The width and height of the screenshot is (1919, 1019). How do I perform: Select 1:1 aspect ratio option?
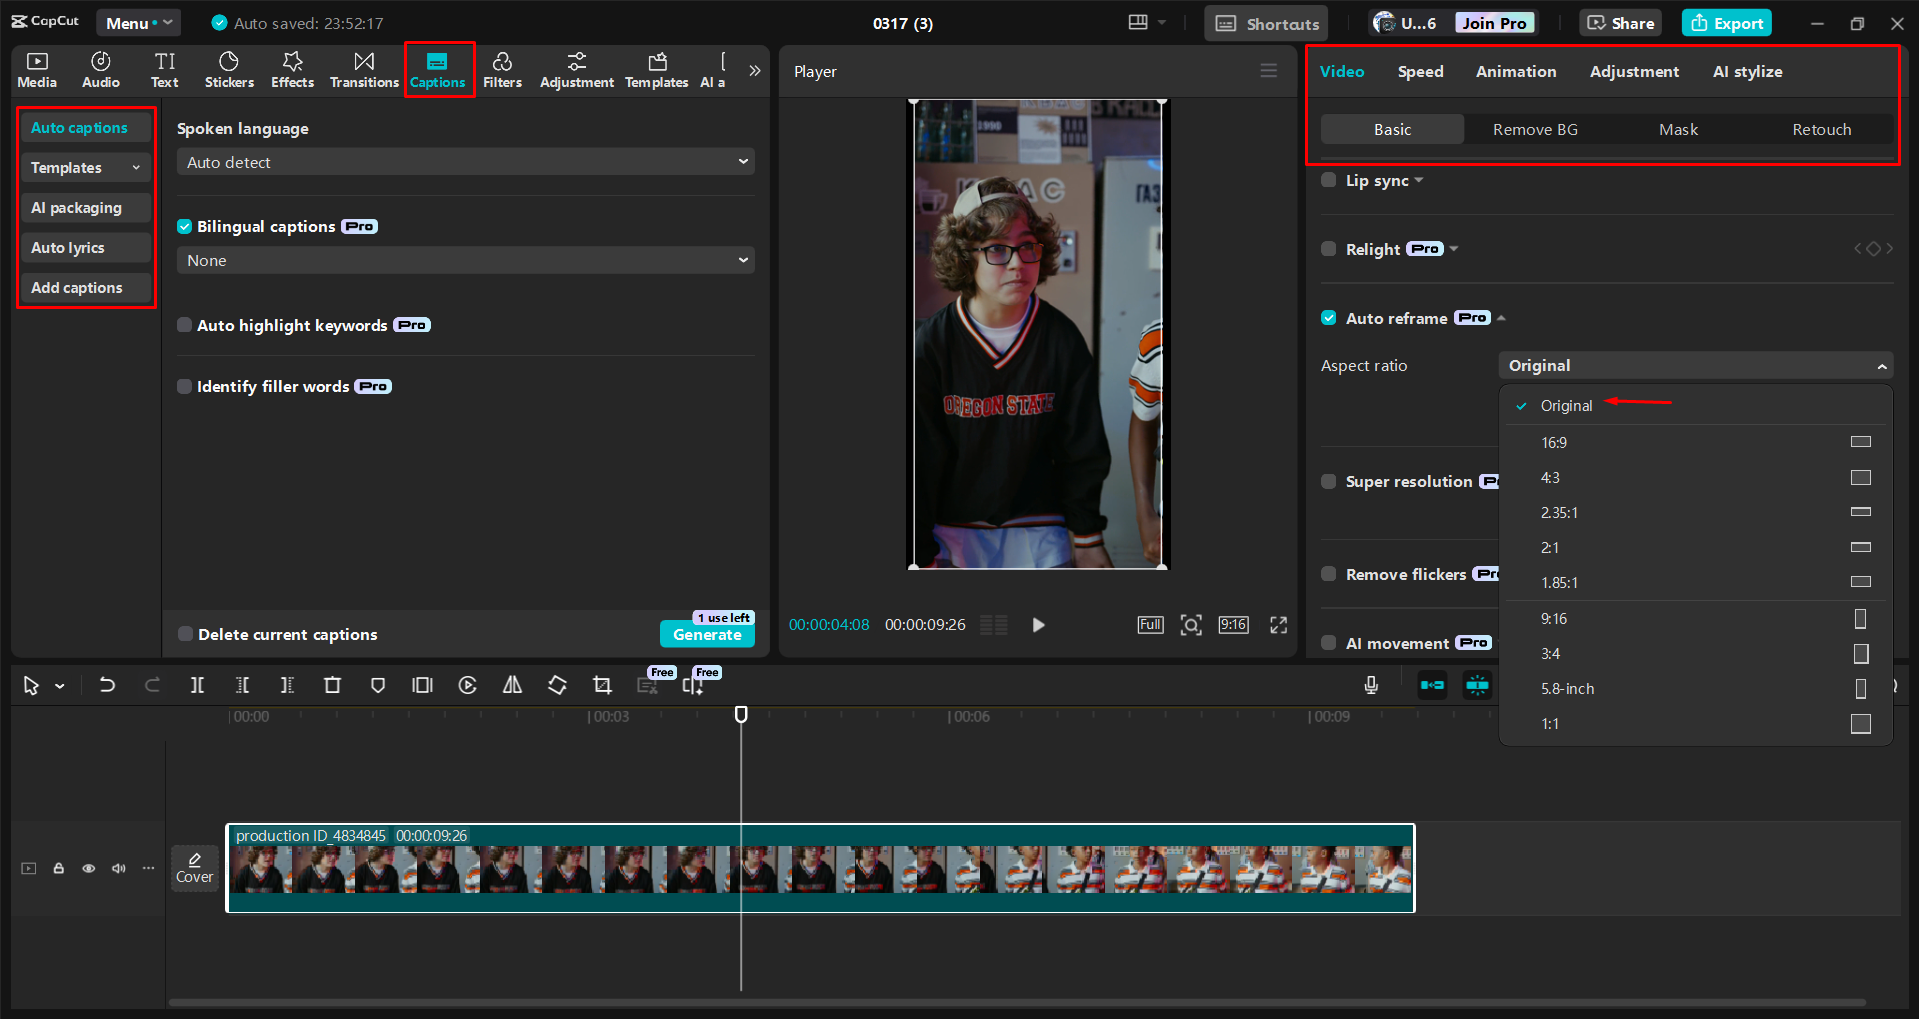point(1695,724)
